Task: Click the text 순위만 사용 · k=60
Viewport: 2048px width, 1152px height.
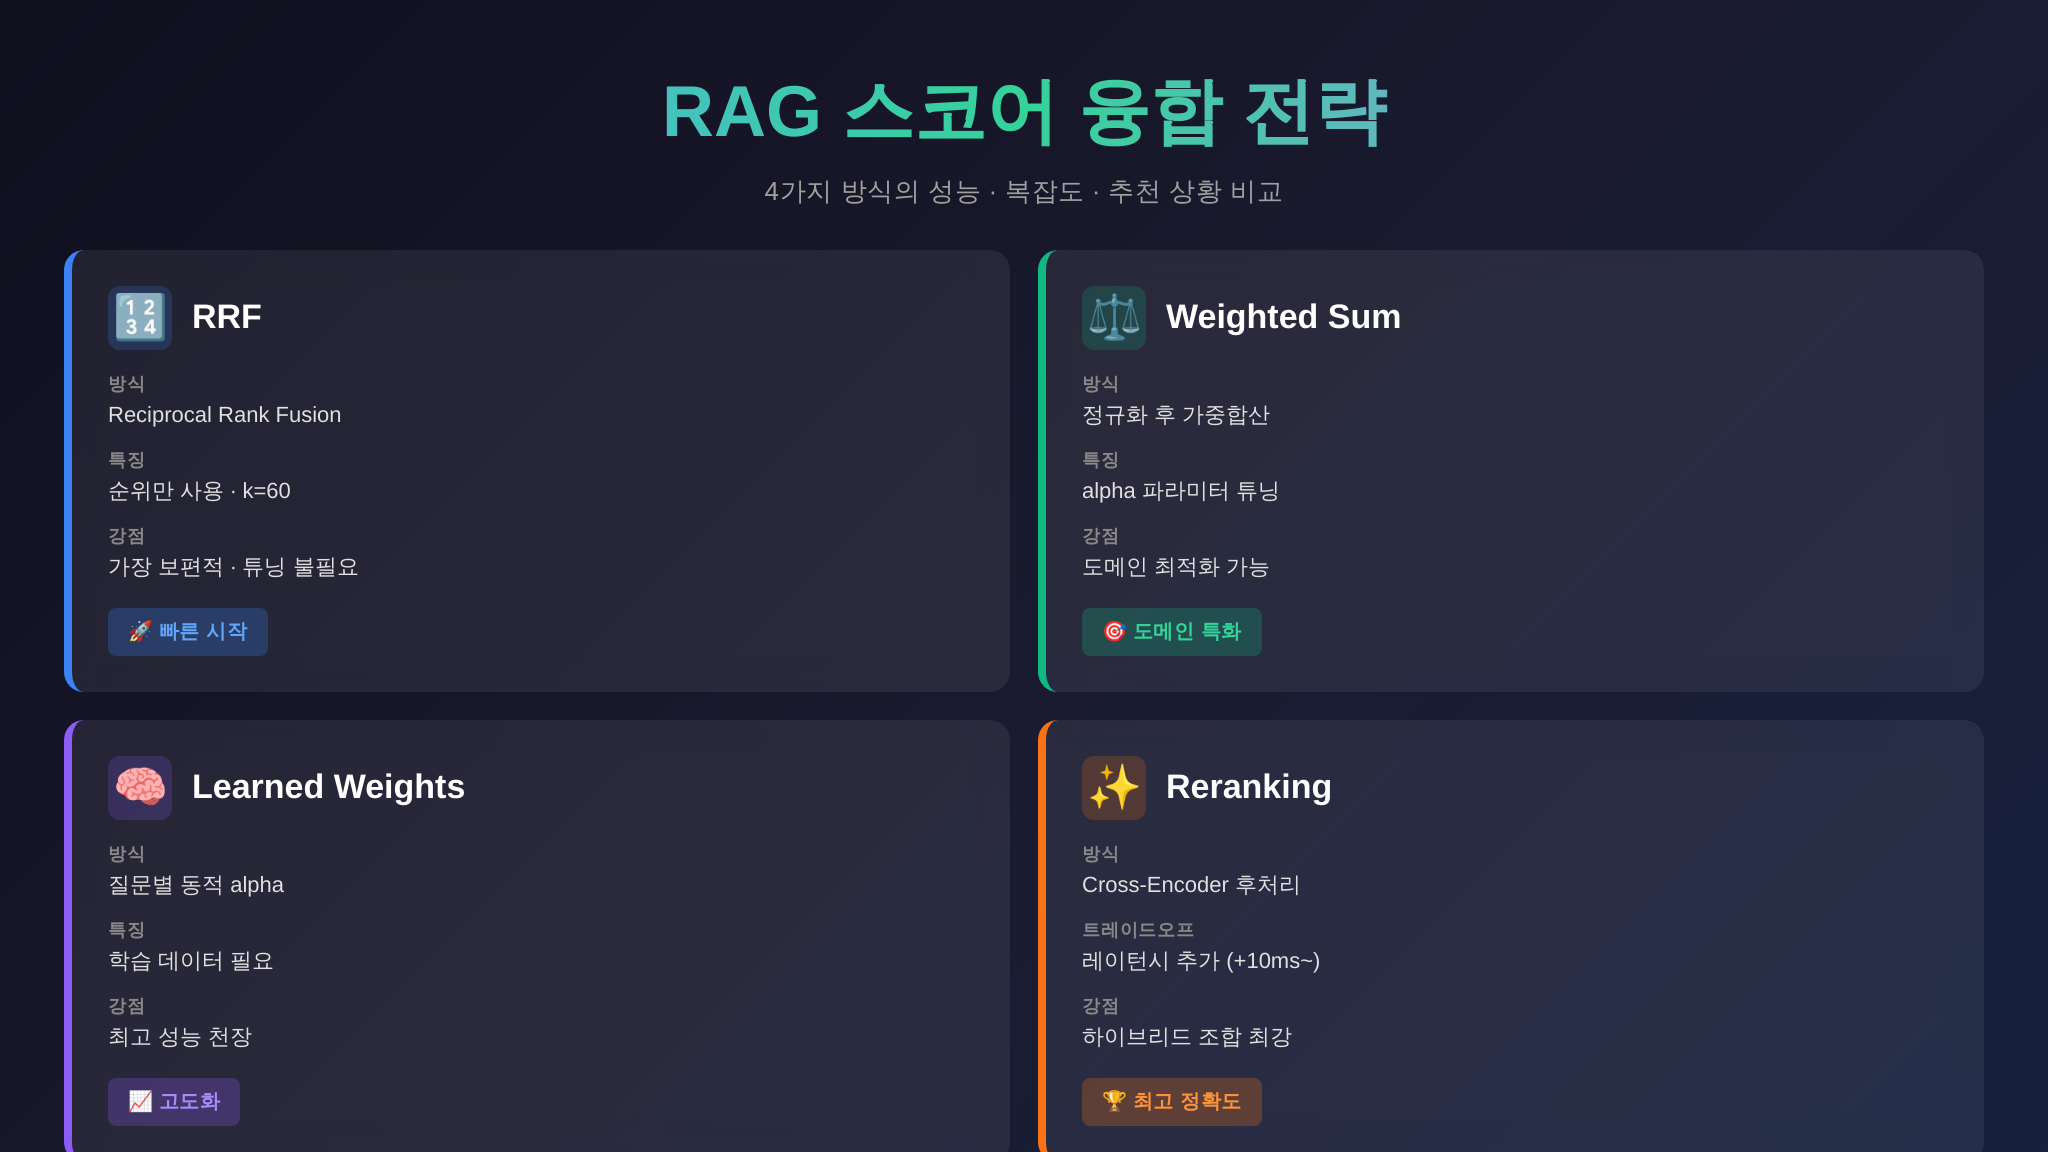Action: point(199,491)
